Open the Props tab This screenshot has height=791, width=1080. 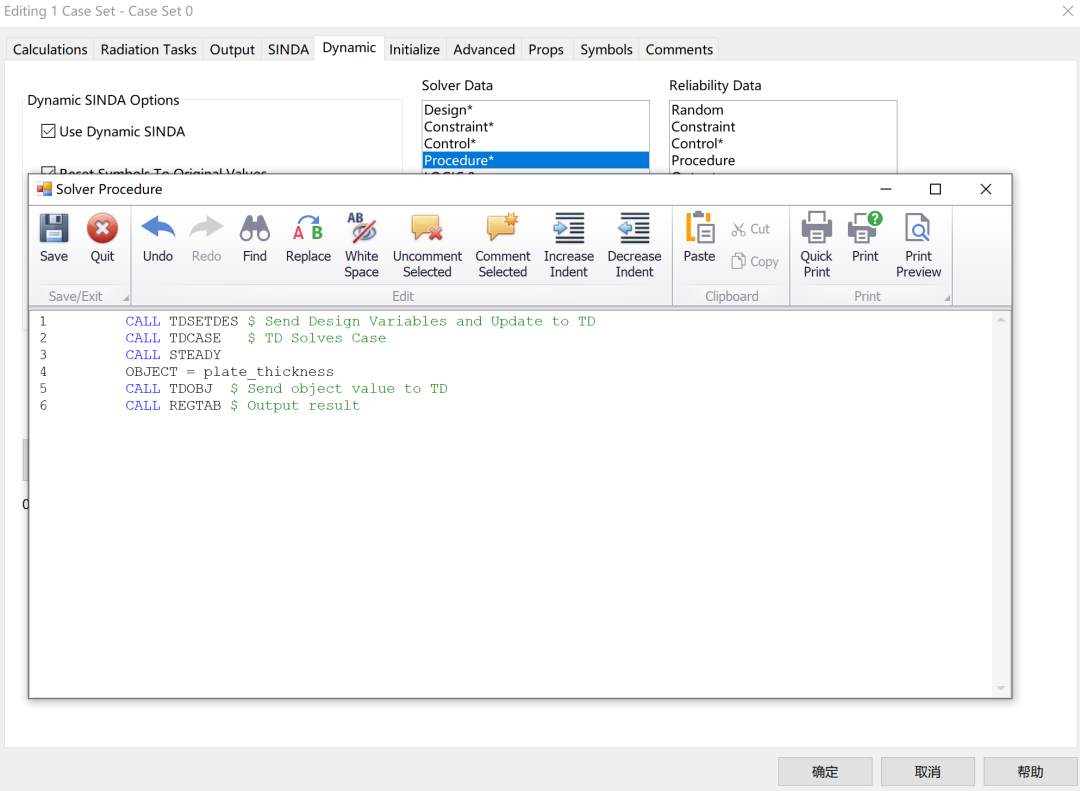click(546, 50)
